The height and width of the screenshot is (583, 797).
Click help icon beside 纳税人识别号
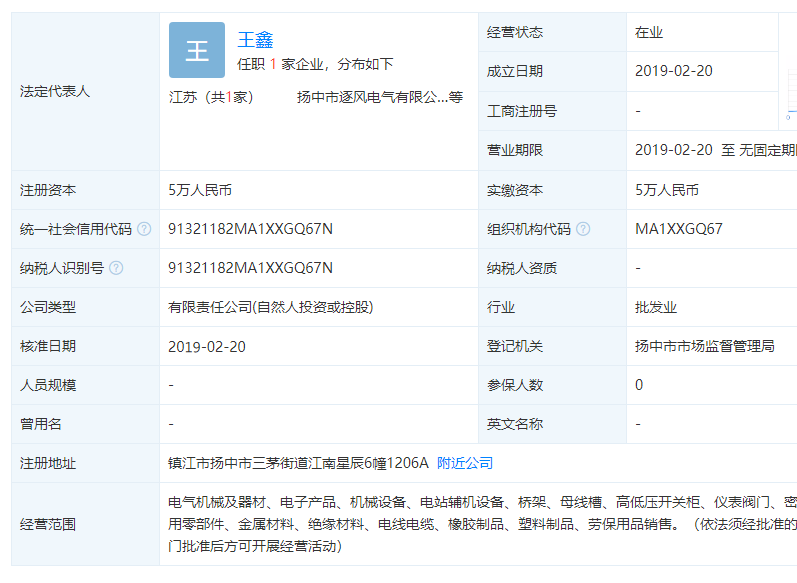116,268
